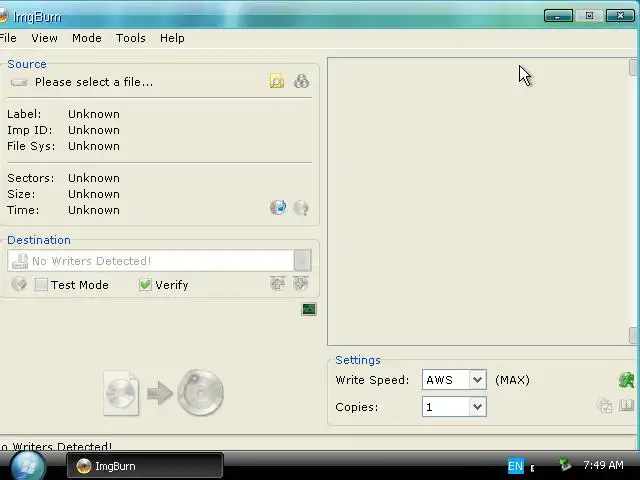Screen dimensions: 640x480
Task: Open the Mode menu
Action: coord(87,38)
